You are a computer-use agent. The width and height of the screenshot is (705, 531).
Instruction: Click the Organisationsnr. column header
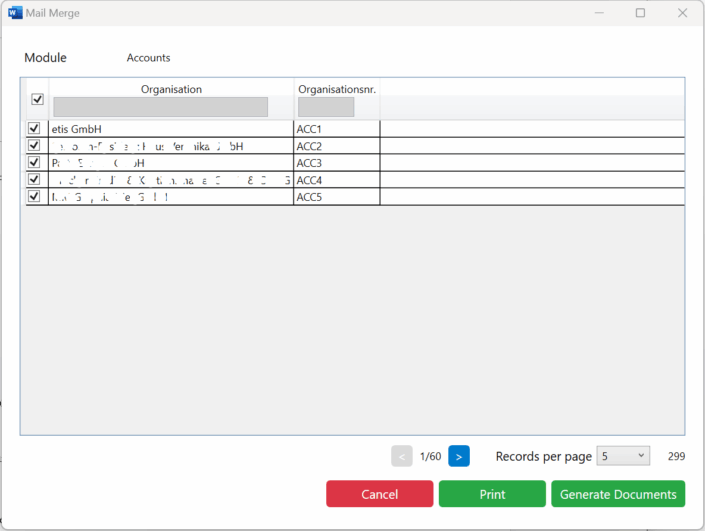pyautogui.click(x=337, y=89)
